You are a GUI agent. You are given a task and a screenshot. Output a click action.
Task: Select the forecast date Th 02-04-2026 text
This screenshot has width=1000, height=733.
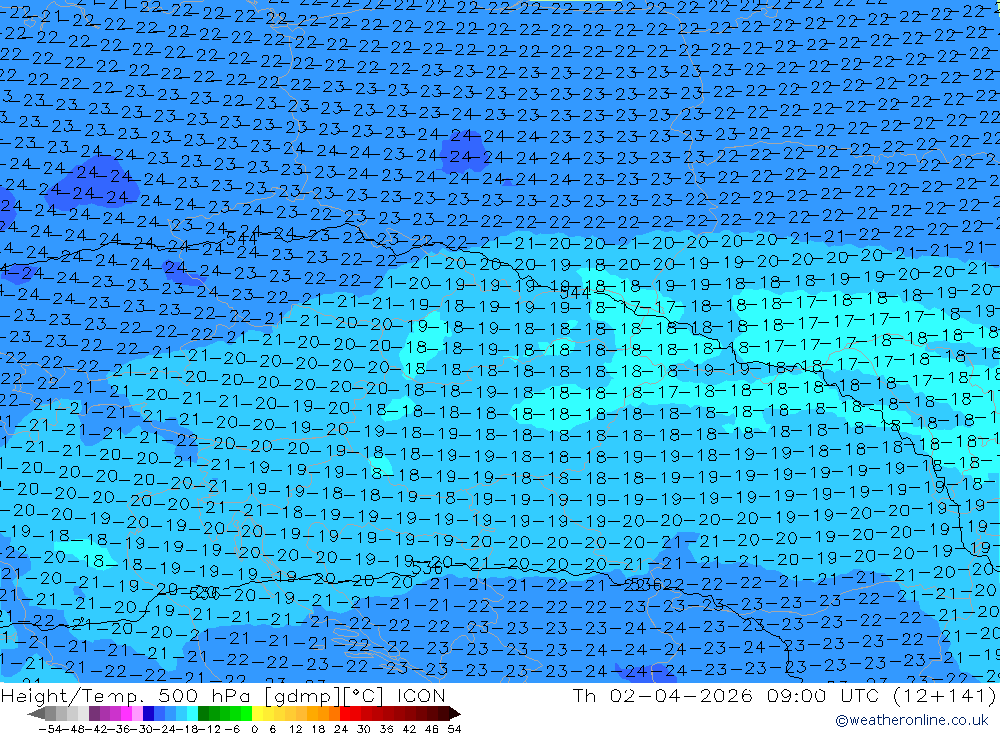coord(662,695)
